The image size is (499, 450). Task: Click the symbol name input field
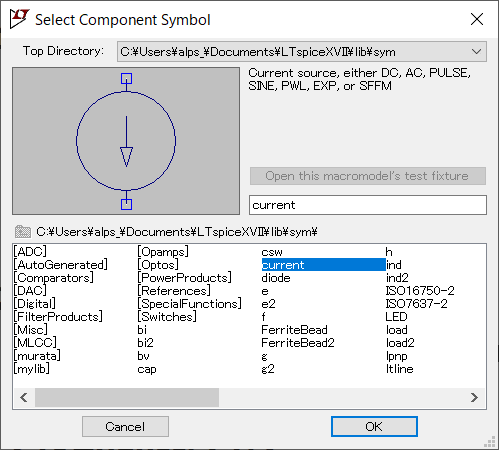click(368, 205)
